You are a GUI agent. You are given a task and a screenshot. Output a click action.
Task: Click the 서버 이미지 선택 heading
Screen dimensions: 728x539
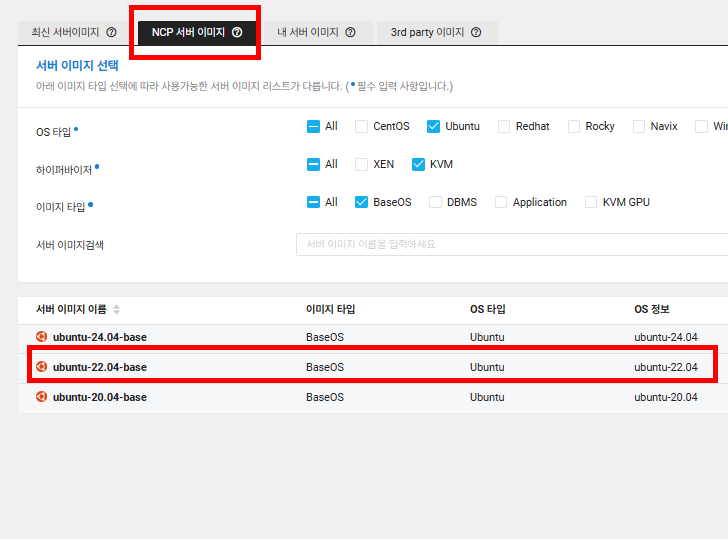click(x=77, y=65)
